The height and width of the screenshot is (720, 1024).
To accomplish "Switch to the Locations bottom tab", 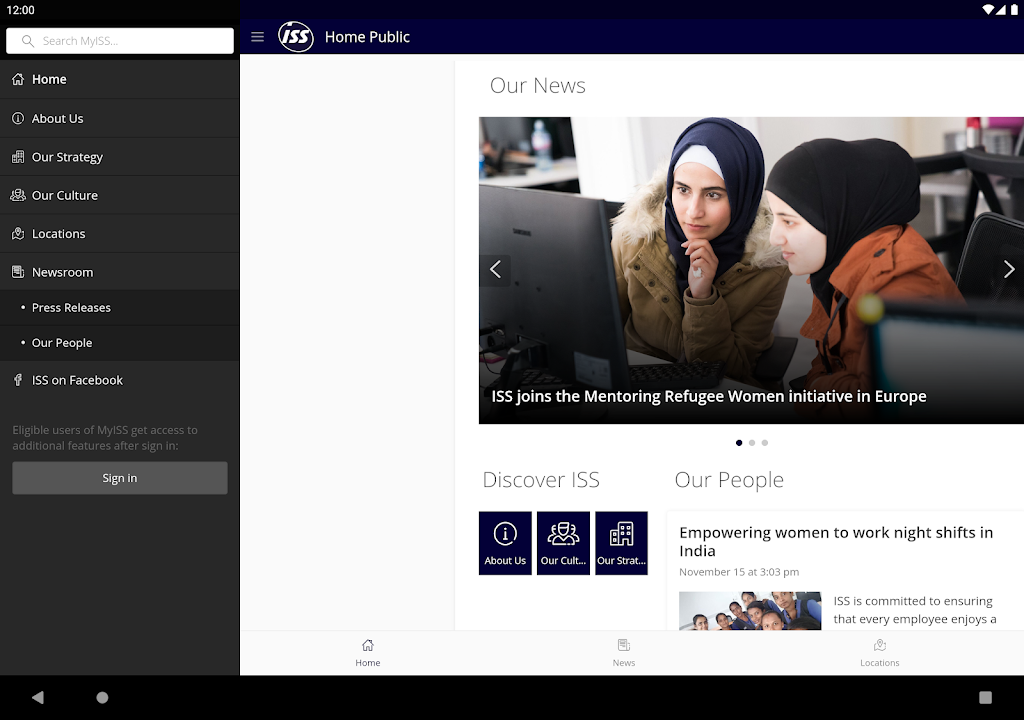I will click(879, 652).
